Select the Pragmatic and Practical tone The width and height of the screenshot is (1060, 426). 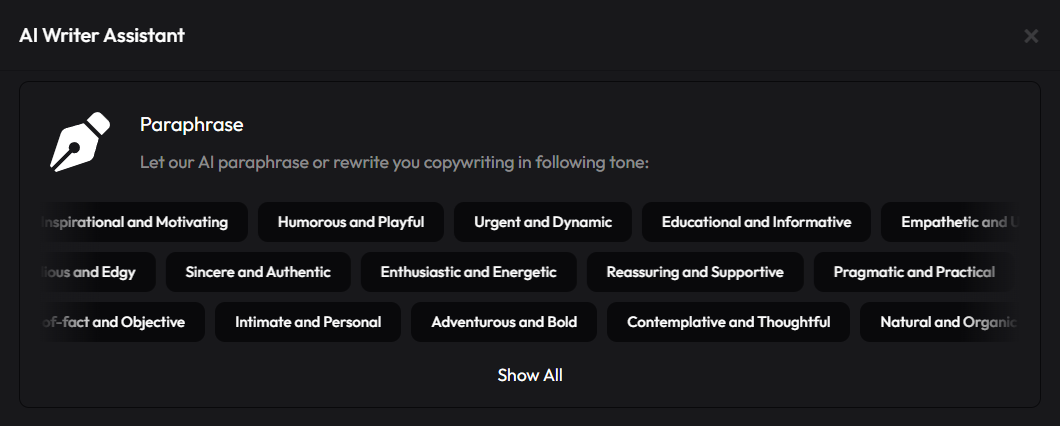914,272
